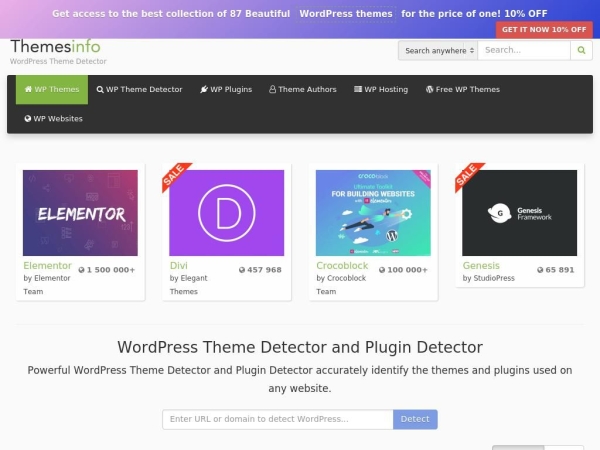Click the green search magnifier button
Viewport: 600px width, 450px height.
point(581,50)
